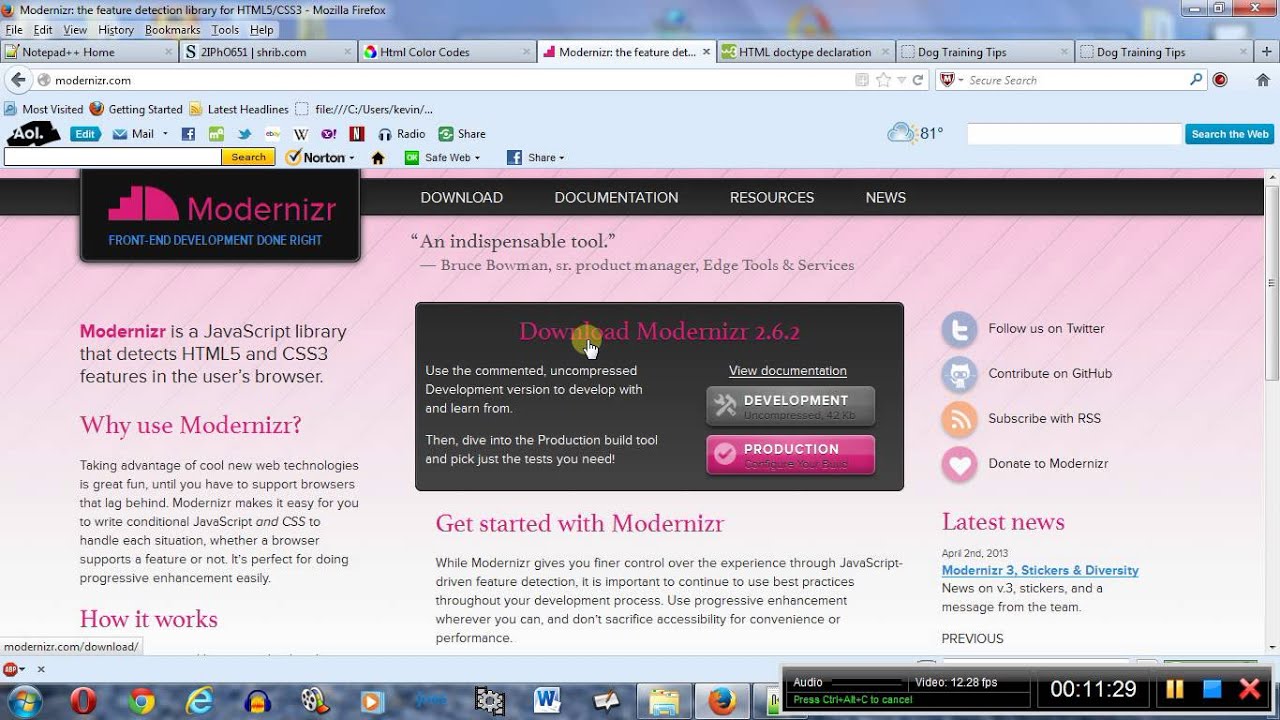The width and height of the screenshot is (1280, 720).
Task: Open Facebook icon in Aol toolbar
Action: [x=188, y=134]
